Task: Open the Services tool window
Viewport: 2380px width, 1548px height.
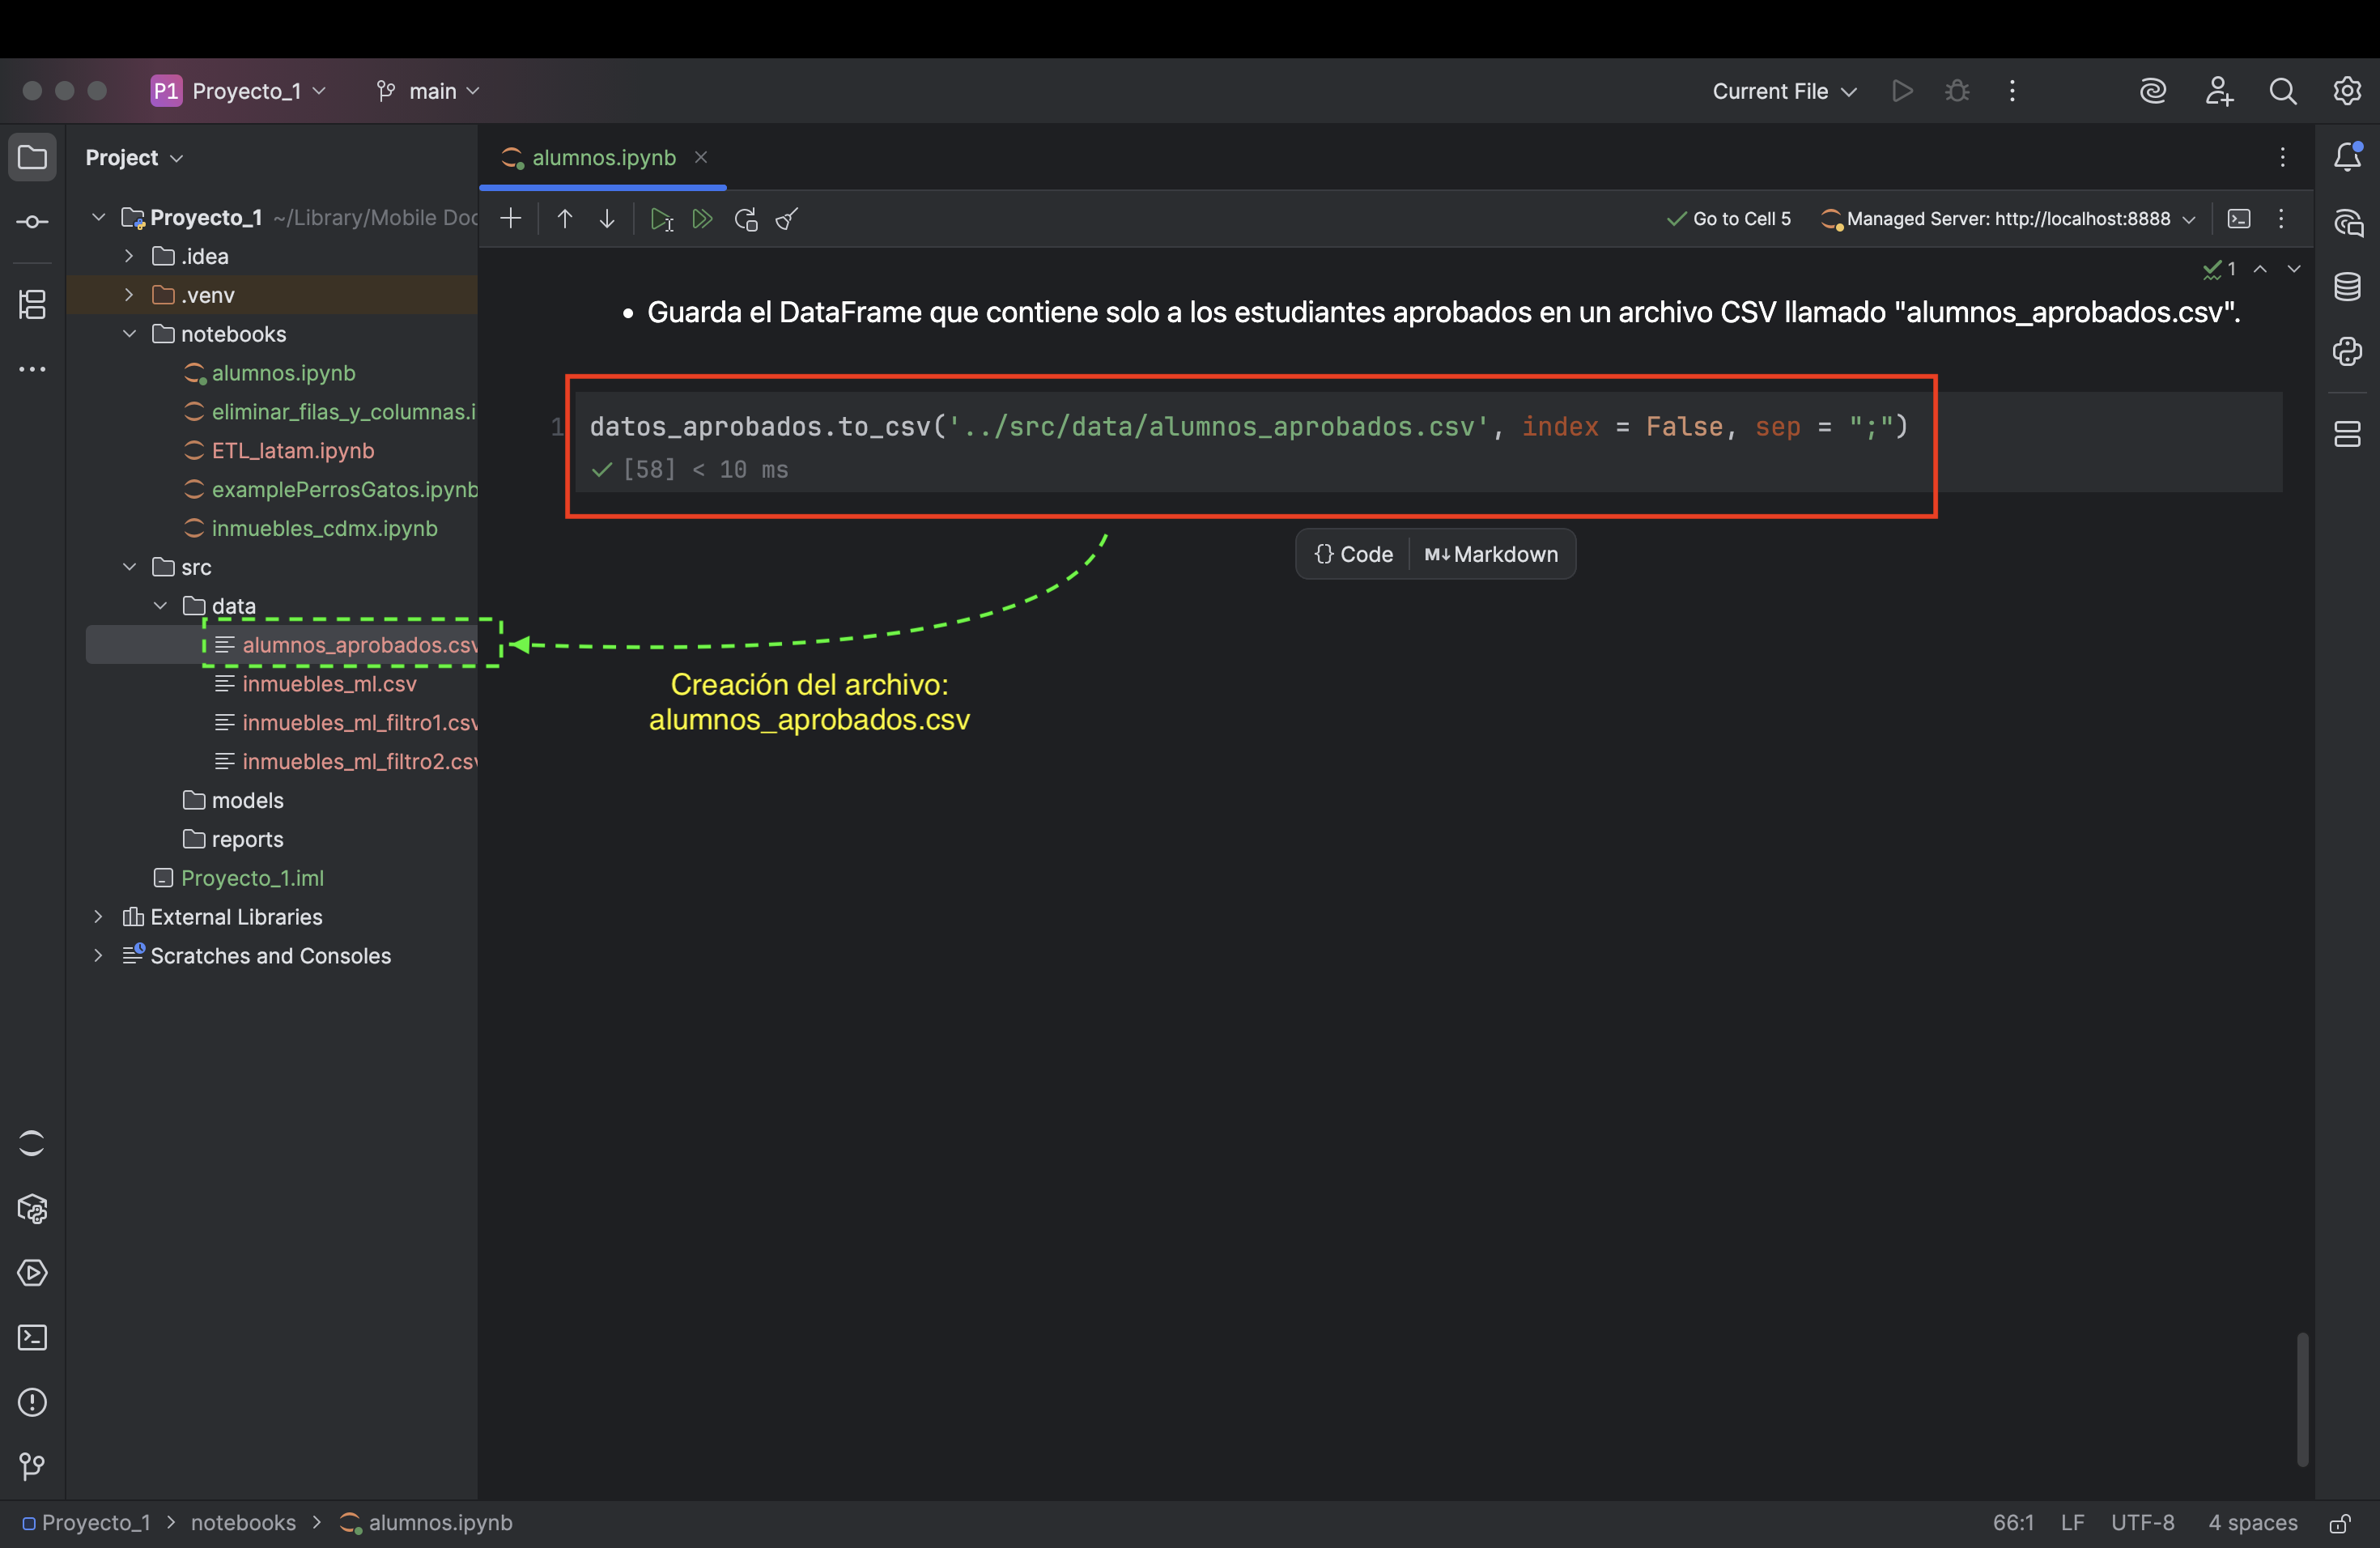Action: pyautogui.click(x=32, y=1273)
